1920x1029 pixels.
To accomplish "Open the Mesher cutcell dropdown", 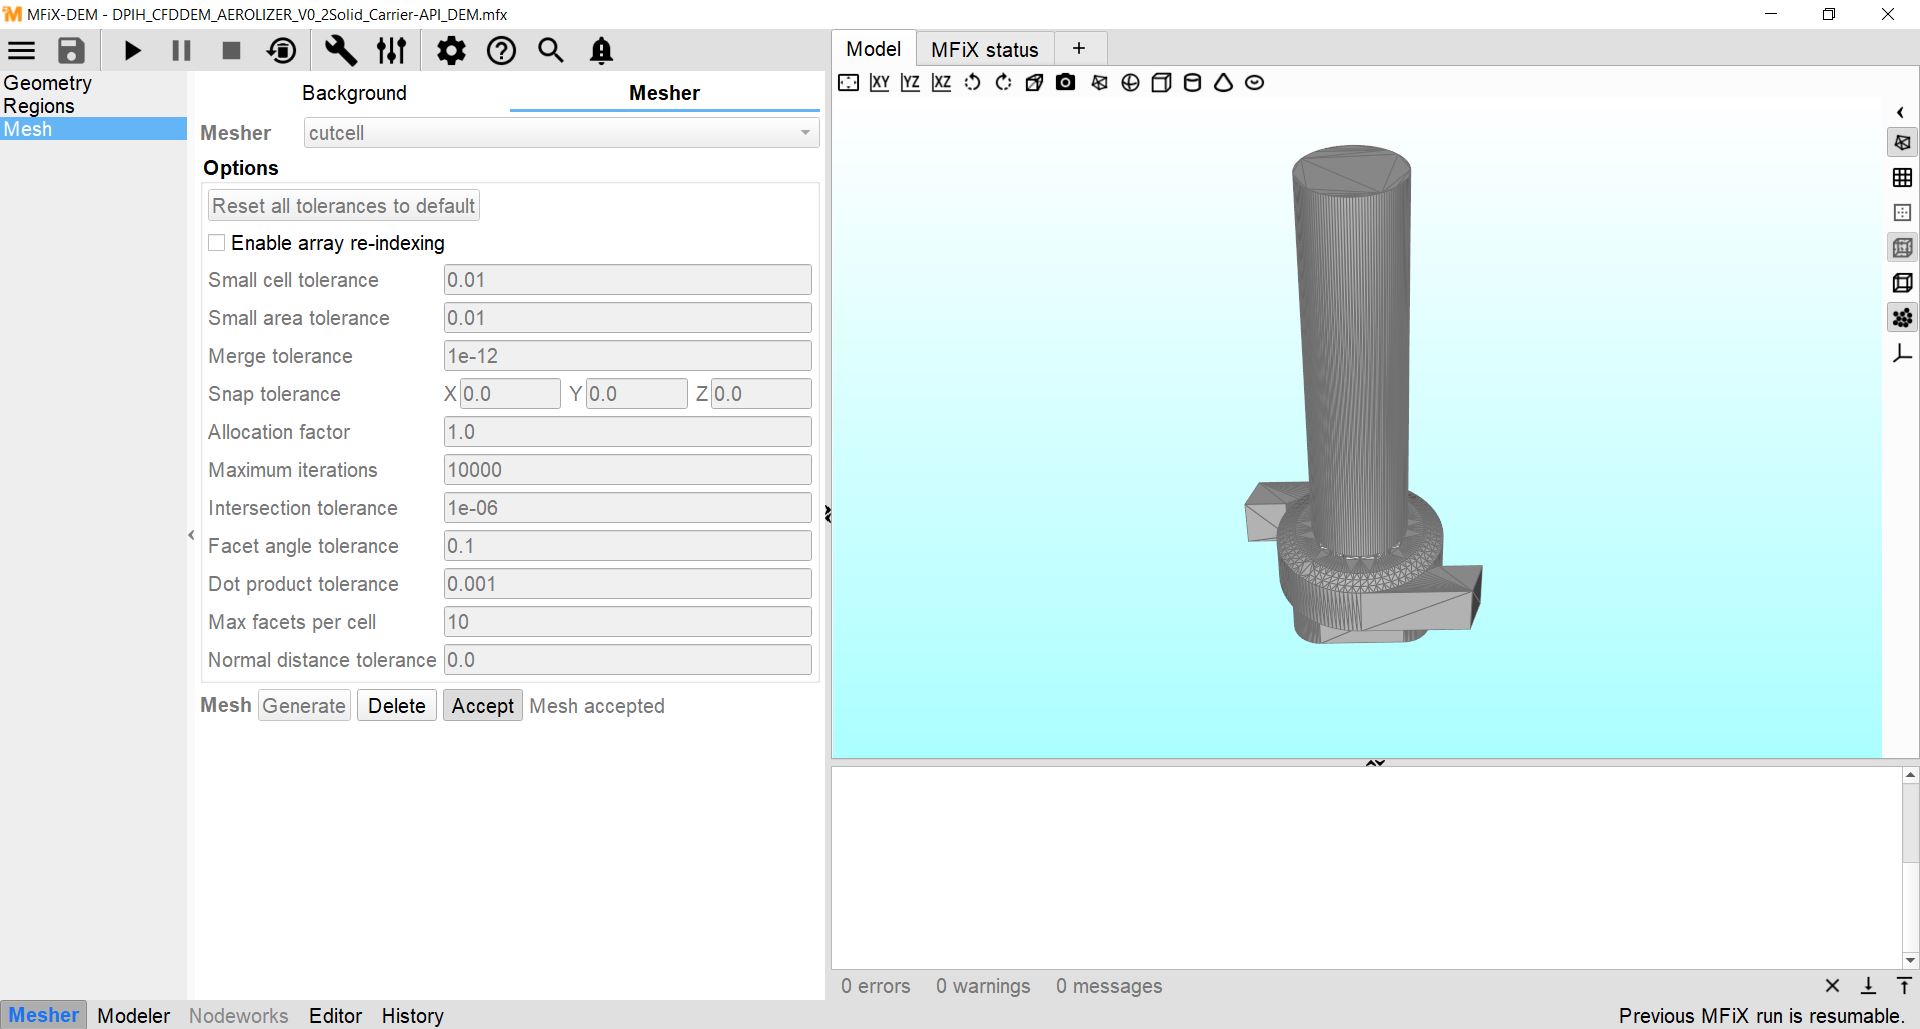I will [x=561, y=133].
